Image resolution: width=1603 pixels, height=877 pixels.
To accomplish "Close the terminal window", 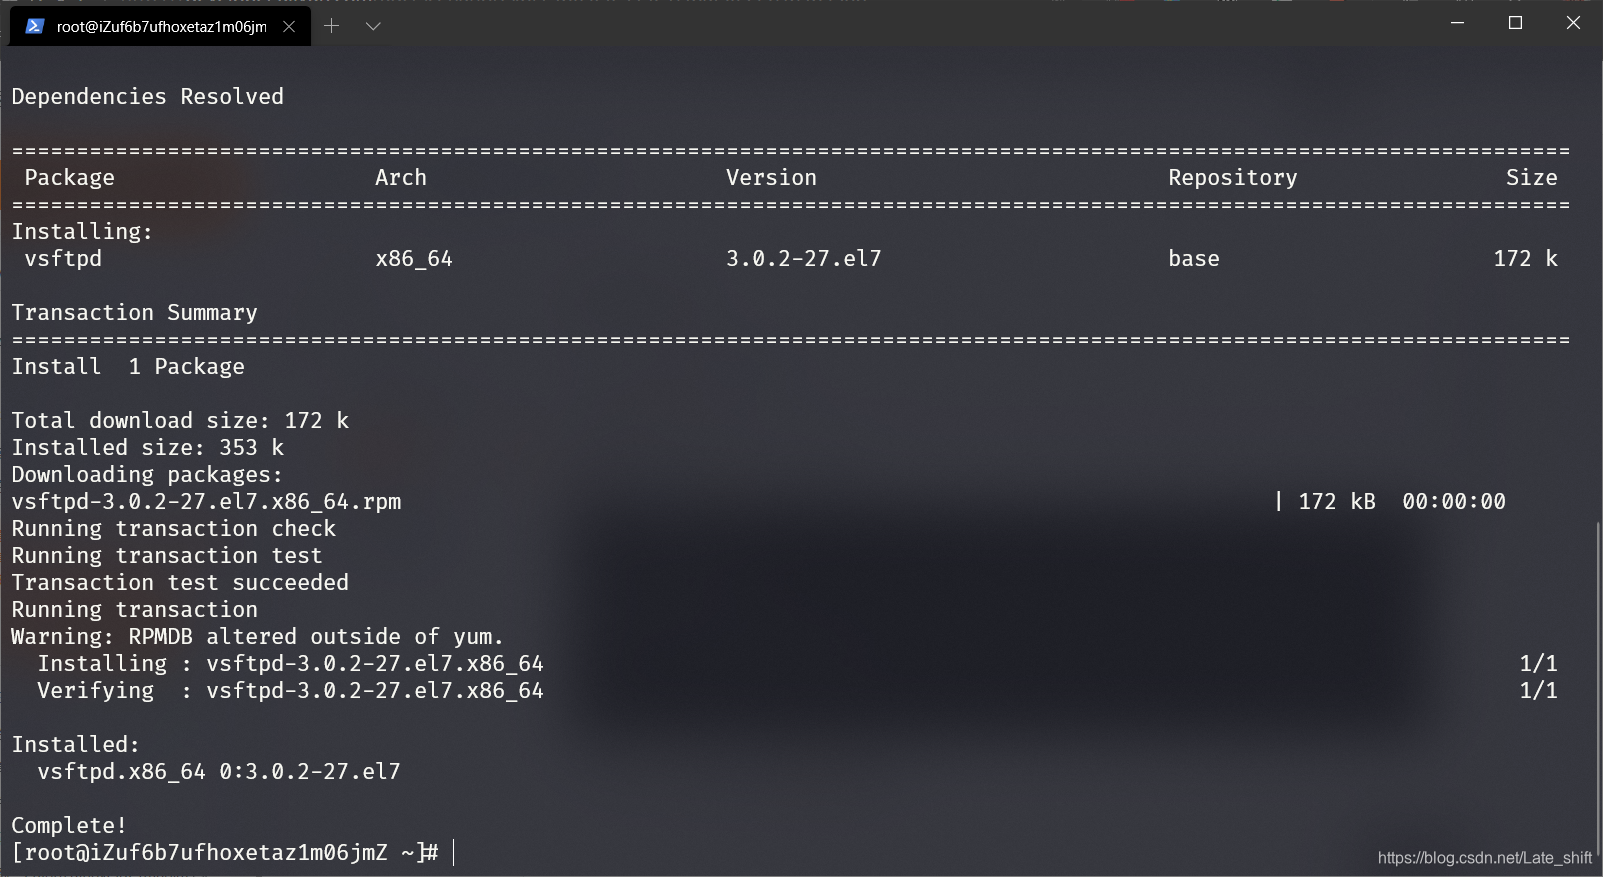I will click(x=1573, y=23).
